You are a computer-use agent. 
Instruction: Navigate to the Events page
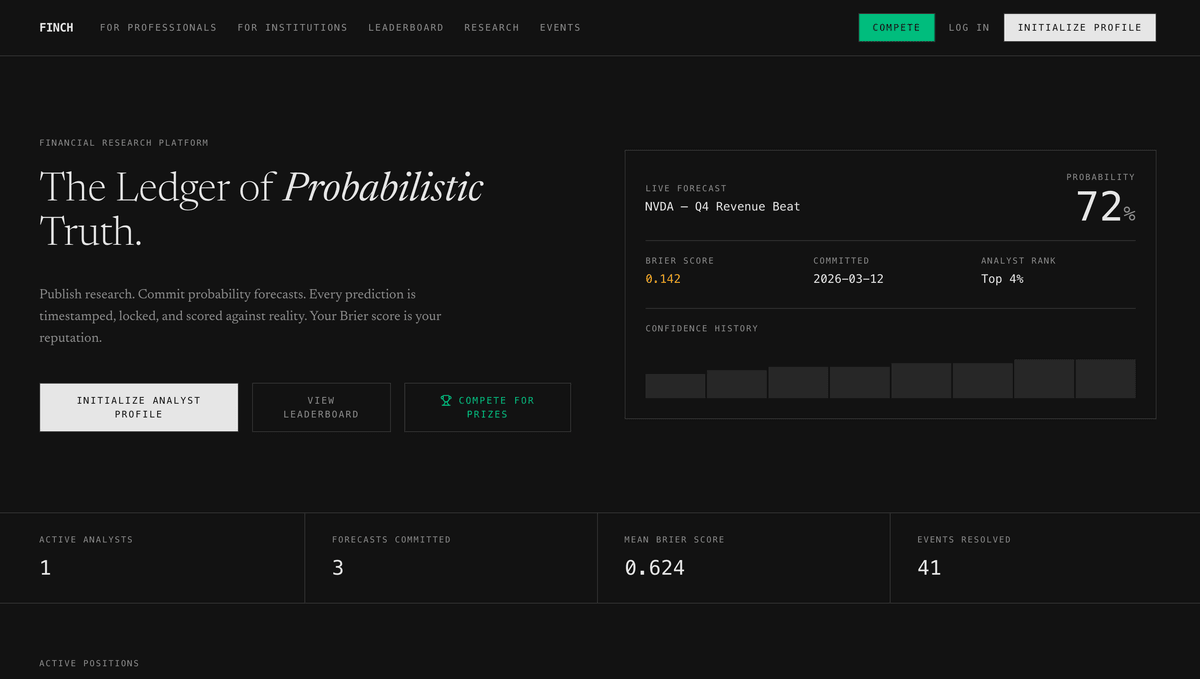pos(560,27)
